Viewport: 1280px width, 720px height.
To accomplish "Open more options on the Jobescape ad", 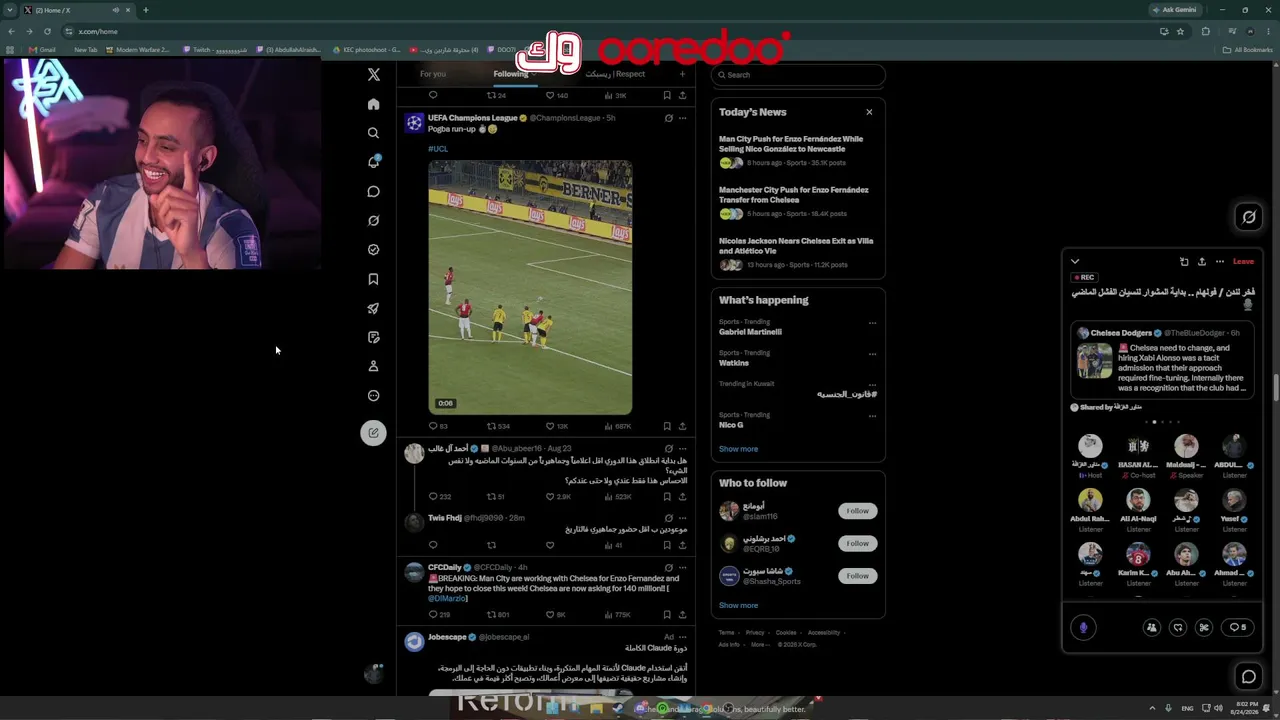I will click(x=682, y=637).
